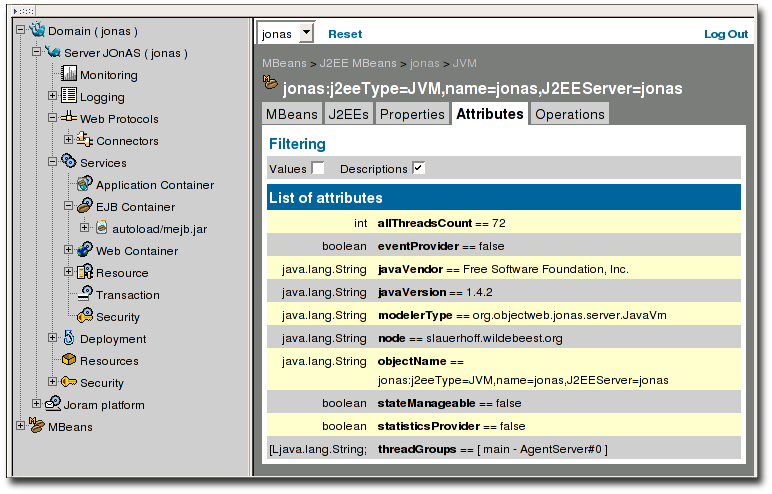The width and height of the screenshot is (772, 494).
Task: Click the JVM breadcrumb link
Action: point(464,63)
